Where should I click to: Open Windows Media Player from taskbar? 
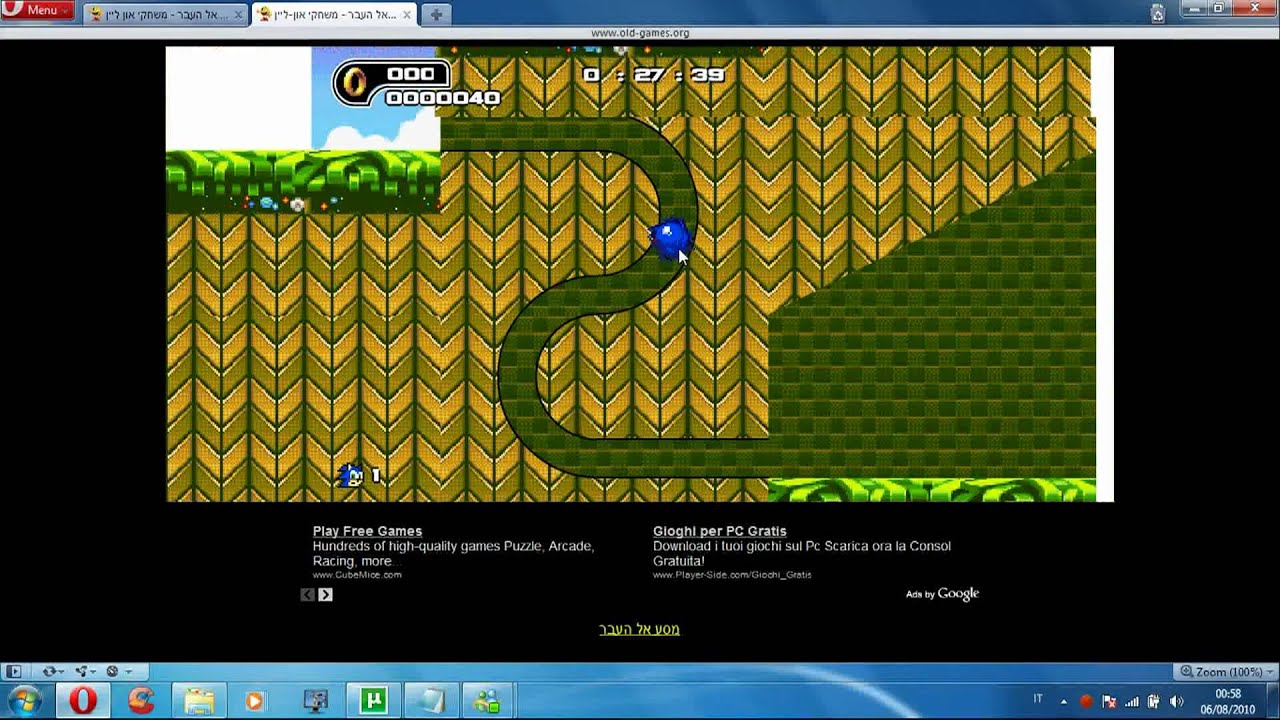255,701
